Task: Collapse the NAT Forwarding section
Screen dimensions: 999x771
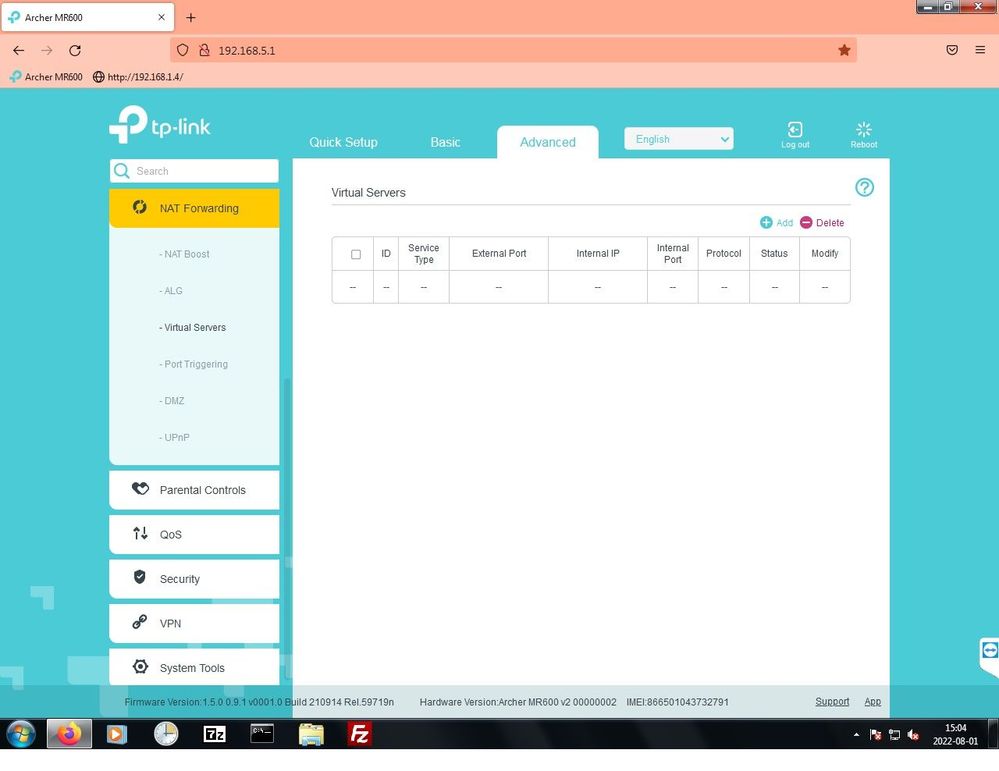Action: pos(194,208)
